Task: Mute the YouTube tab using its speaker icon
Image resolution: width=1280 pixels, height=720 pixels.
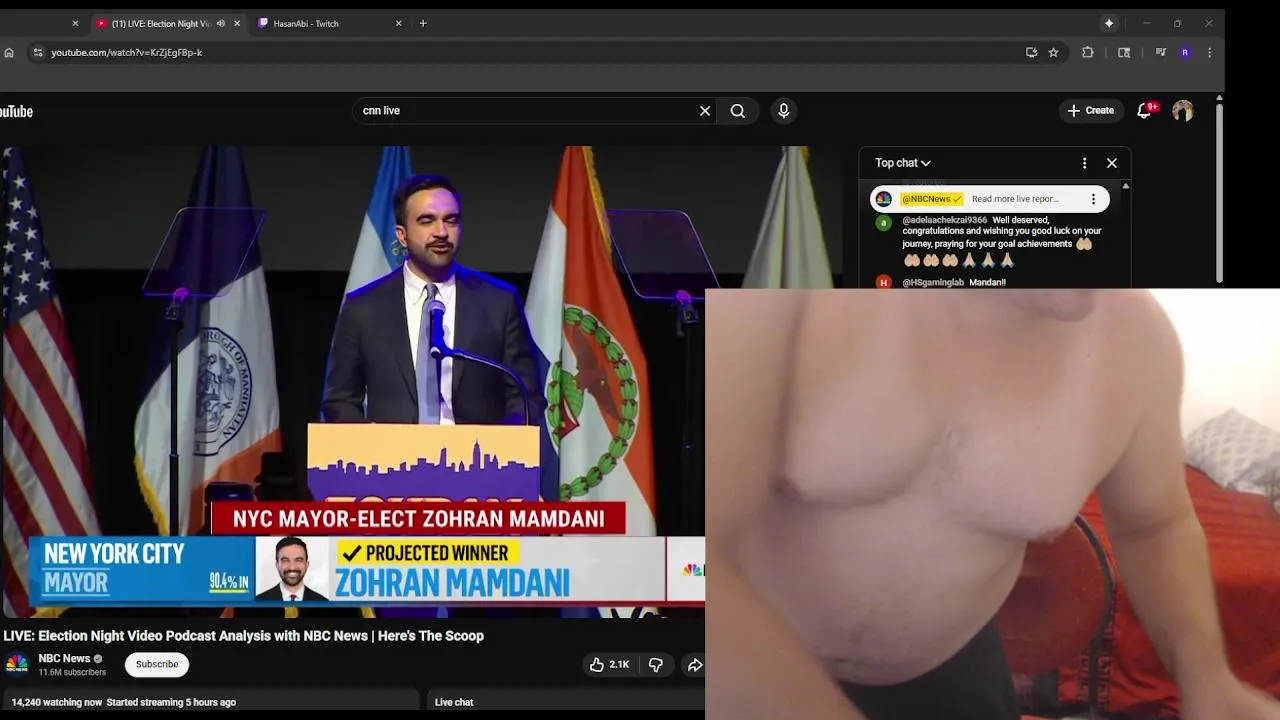Action: click(x=220, y=23)
